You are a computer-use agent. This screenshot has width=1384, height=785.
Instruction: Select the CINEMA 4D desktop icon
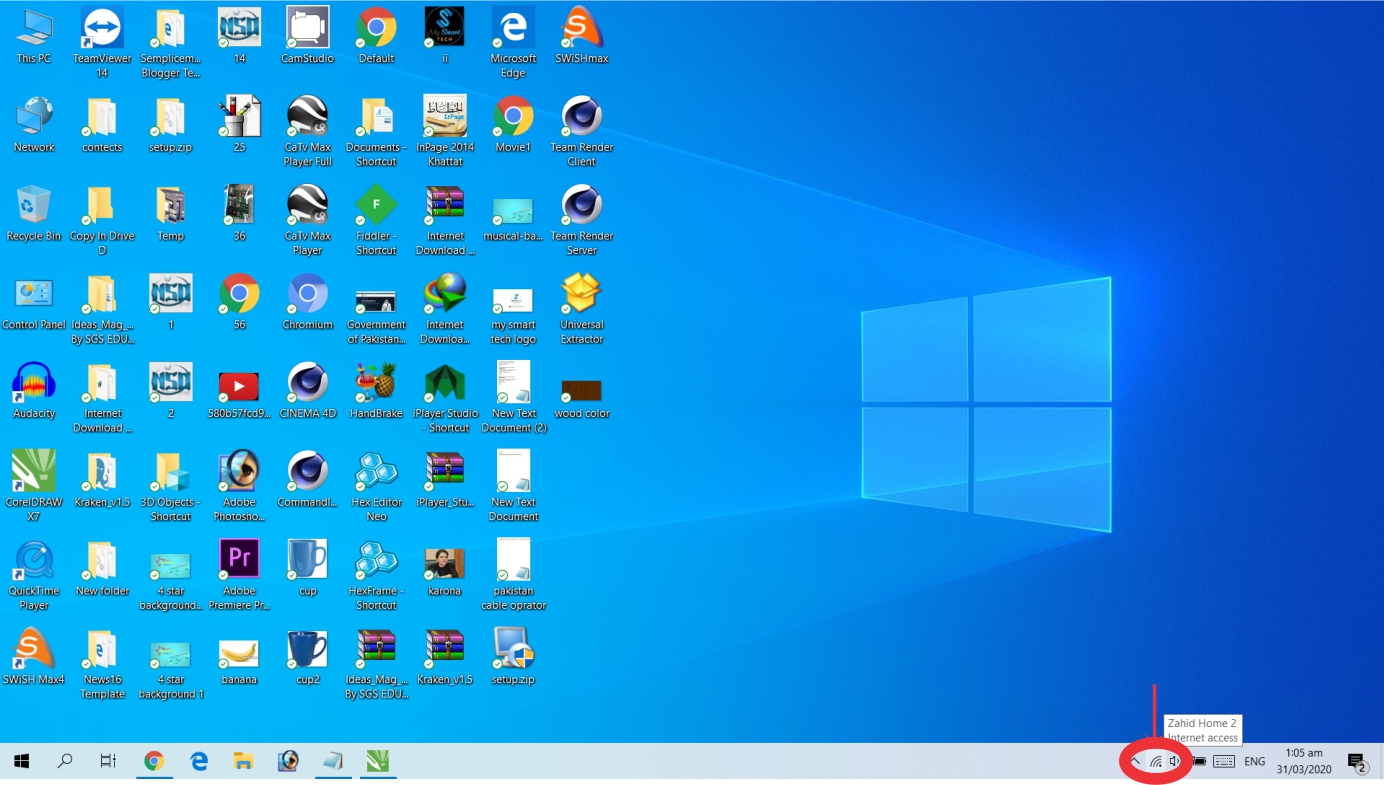(308, 391)
